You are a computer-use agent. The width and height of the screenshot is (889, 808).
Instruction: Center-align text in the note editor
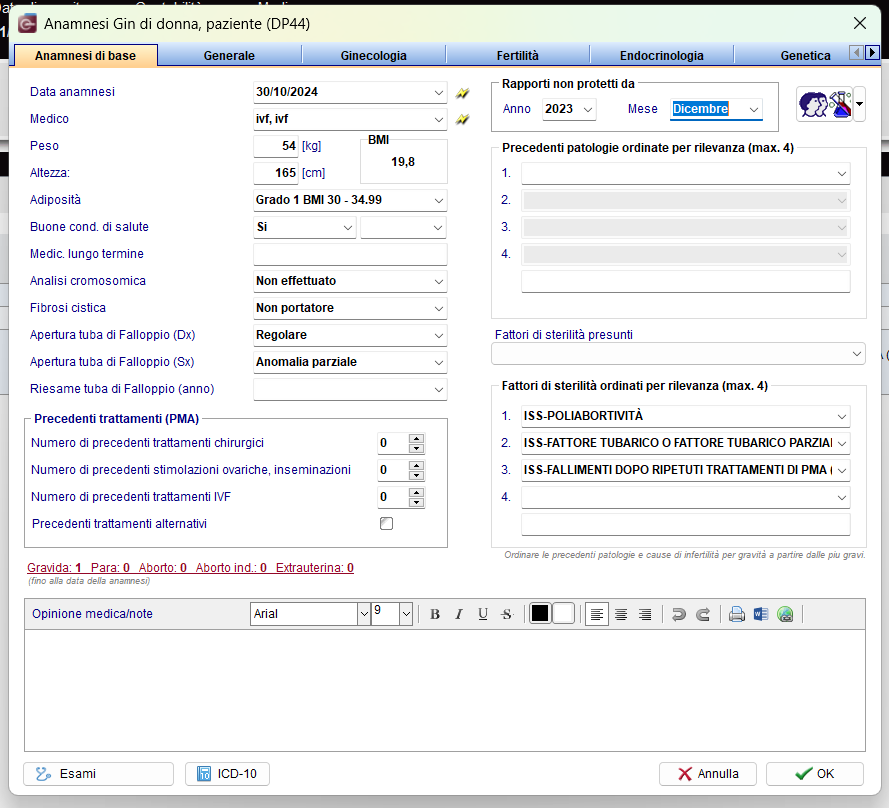pos(621,614)
